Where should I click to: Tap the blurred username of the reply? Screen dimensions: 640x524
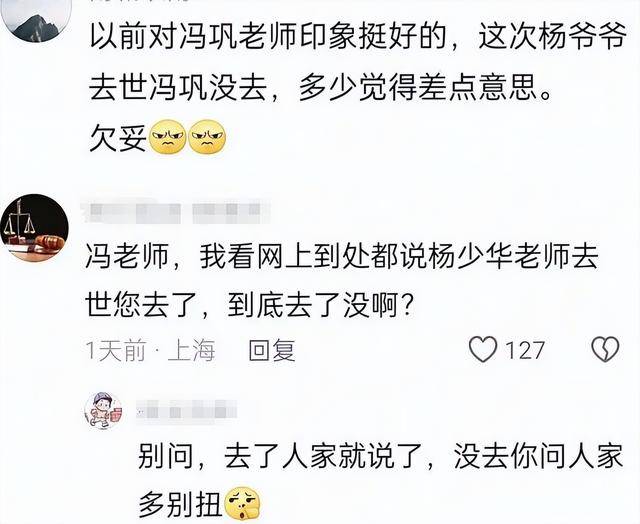[187, 410]
